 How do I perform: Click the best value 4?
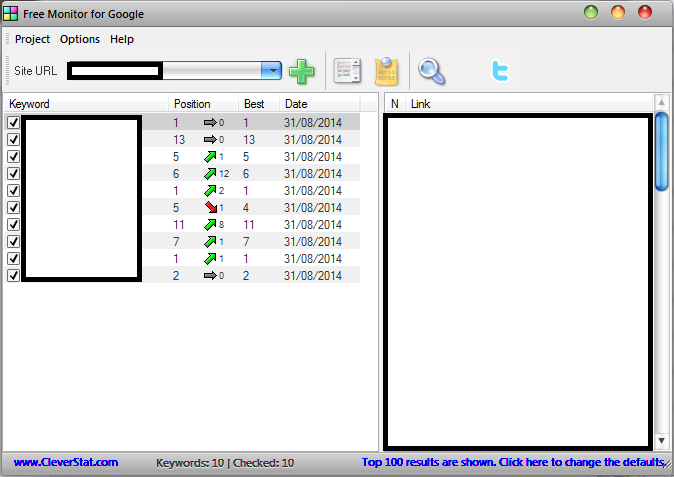pos(246,208)
